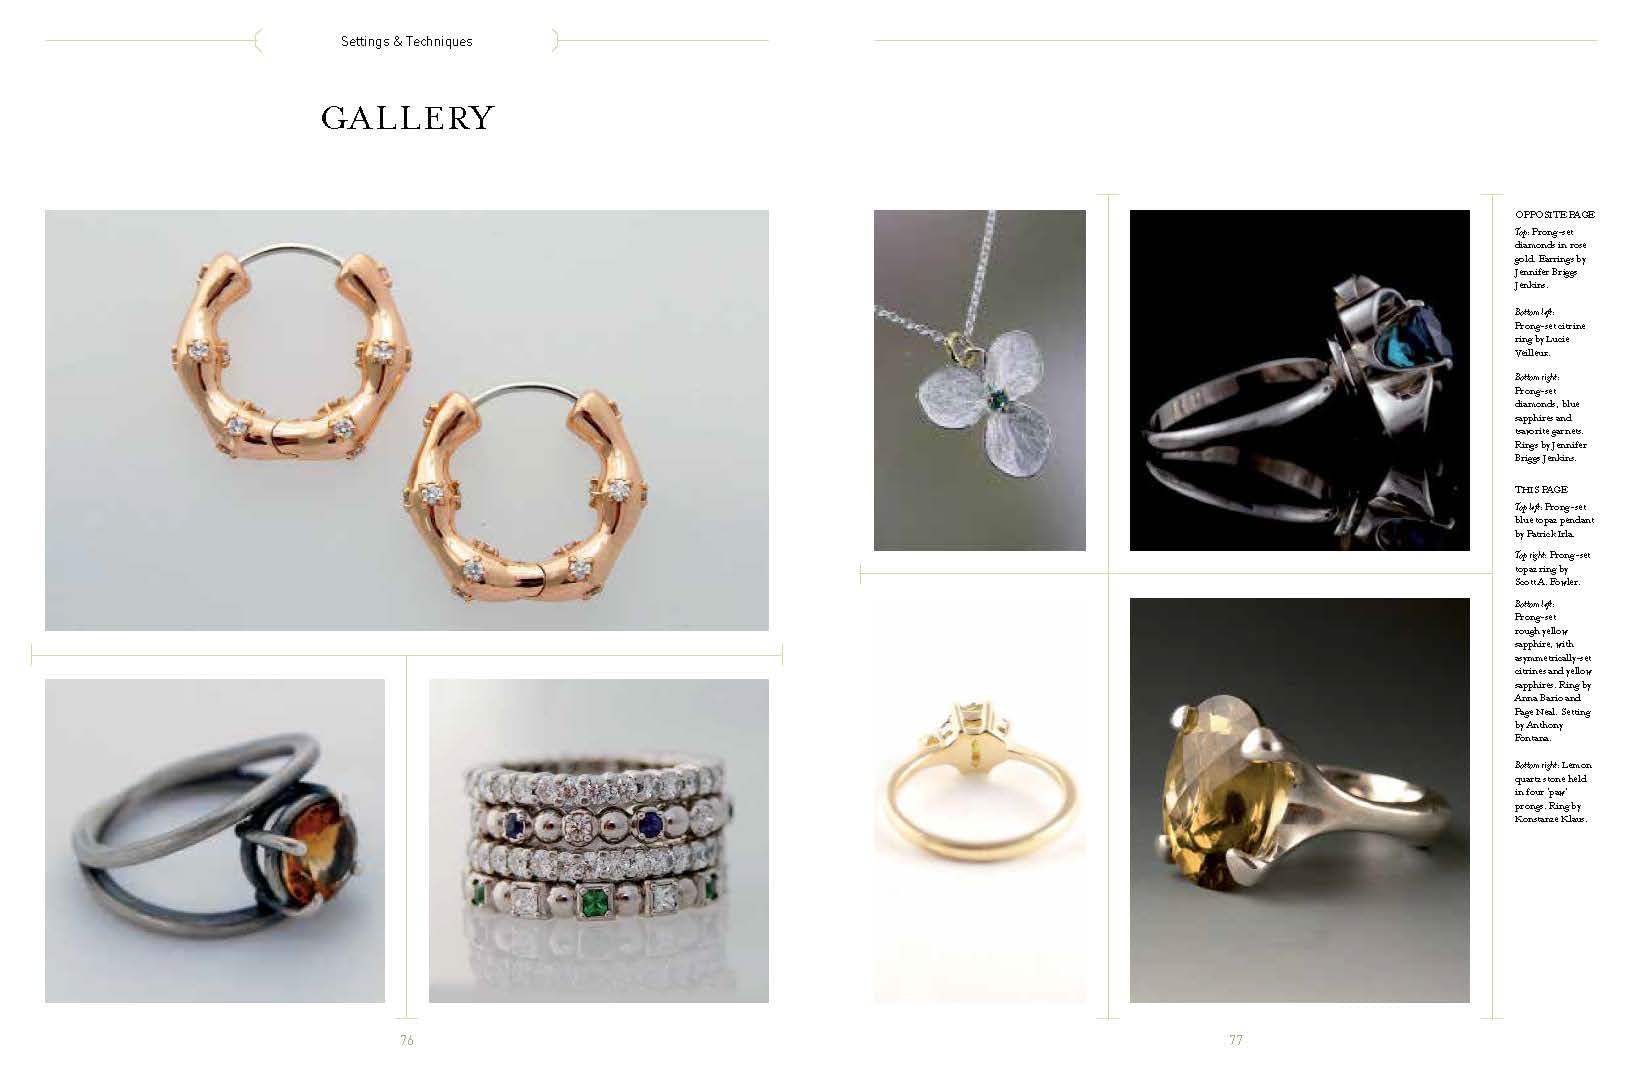Click the Settings & Techniques header label

(406, 42)
